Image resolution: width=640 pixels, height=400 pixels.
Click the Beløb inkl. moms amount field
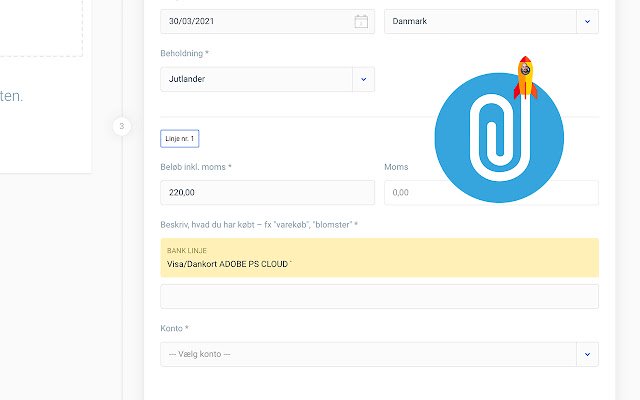[x=267, y=193]
